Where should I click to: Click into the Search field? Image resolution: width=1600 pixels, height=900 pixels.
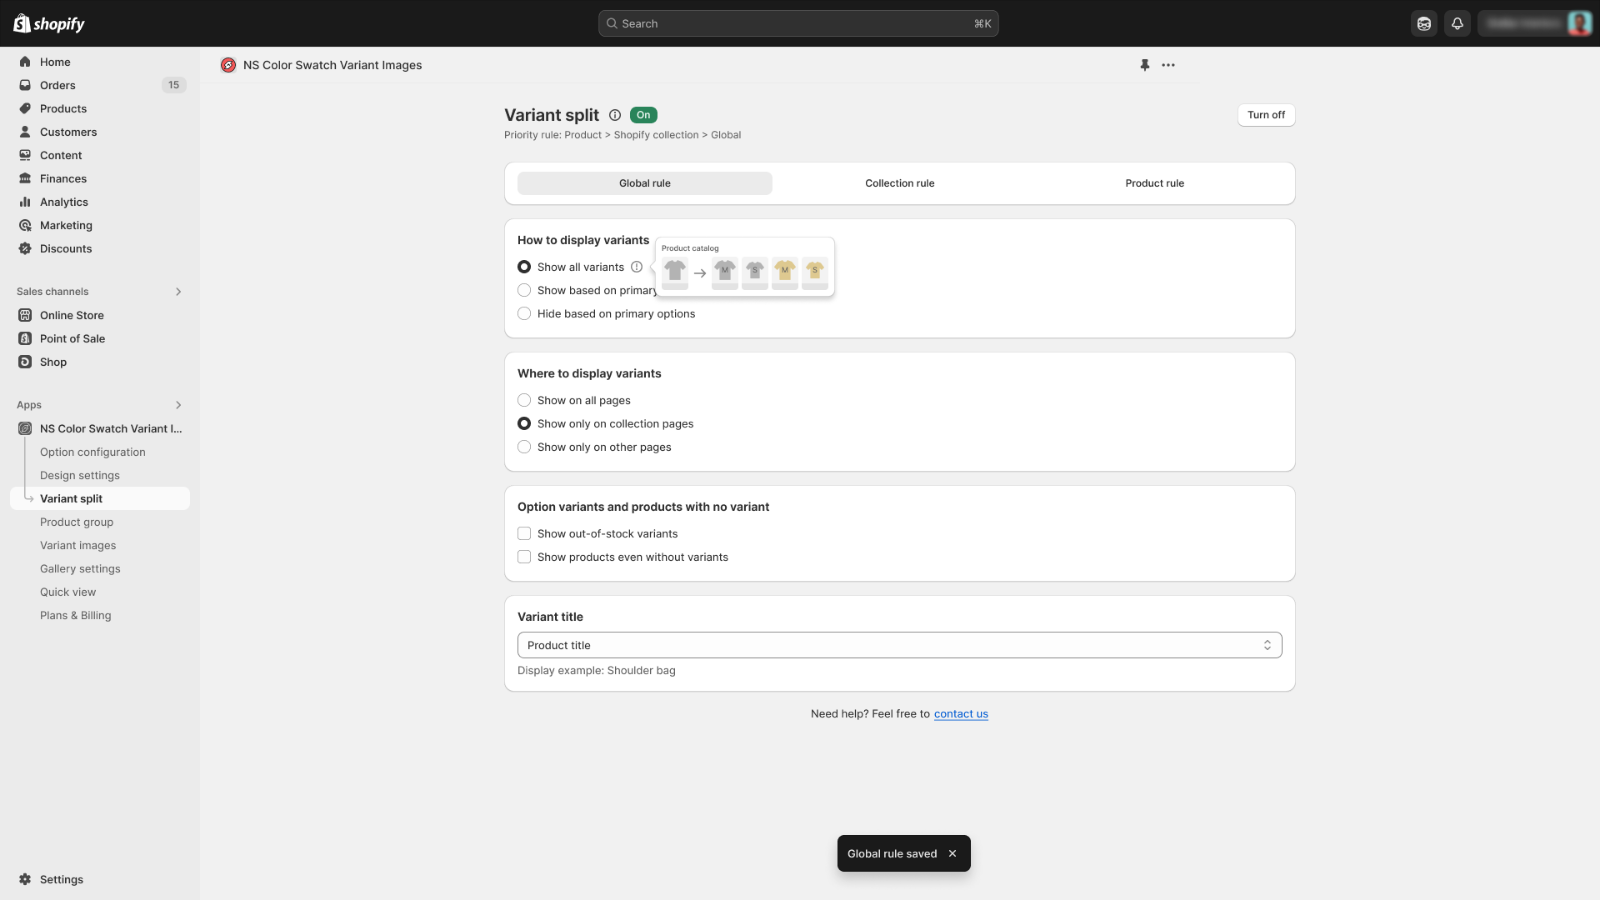click(798, 24)
